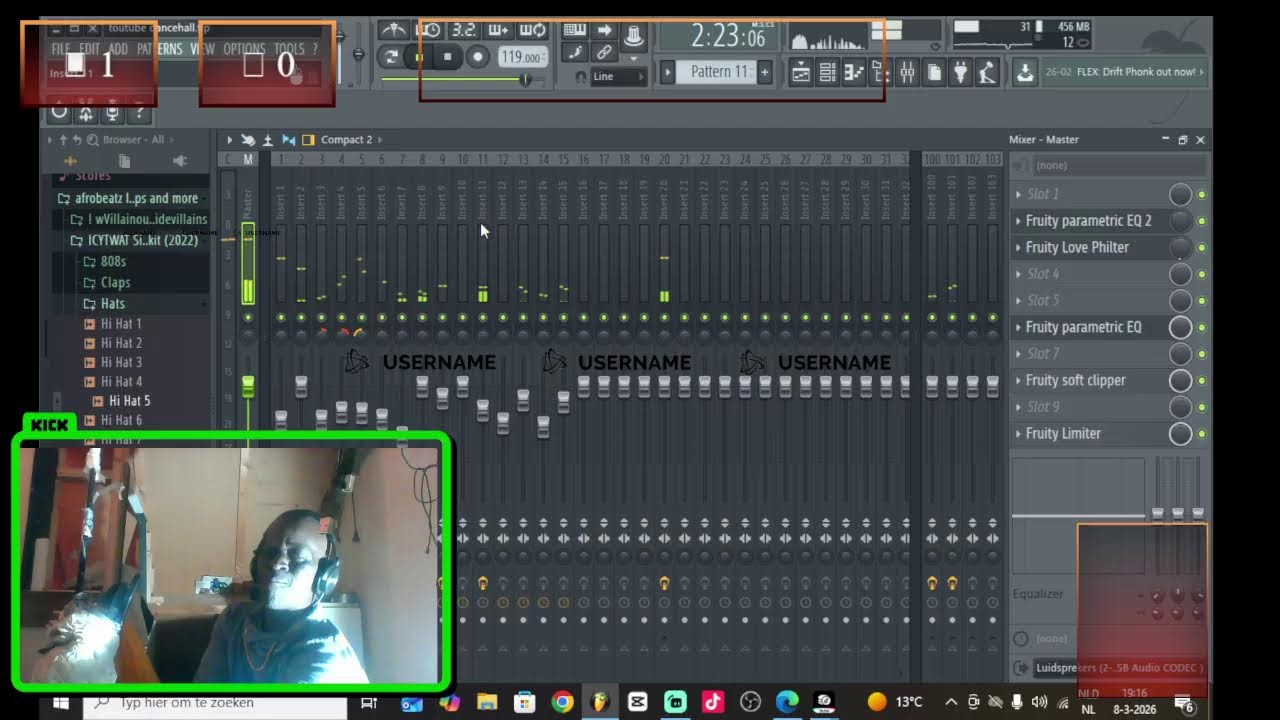Switch pattern/song mode button

pos(391,57)
